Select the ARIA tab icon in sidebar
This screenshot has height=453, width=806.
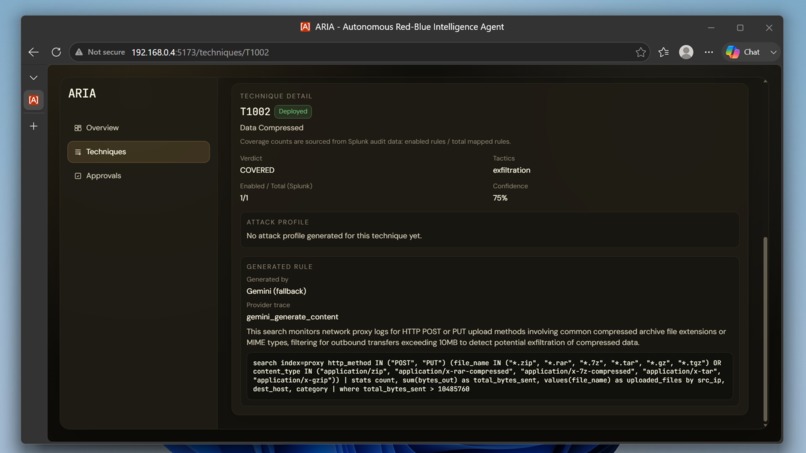pyautogui.click(x=33, y=100)
